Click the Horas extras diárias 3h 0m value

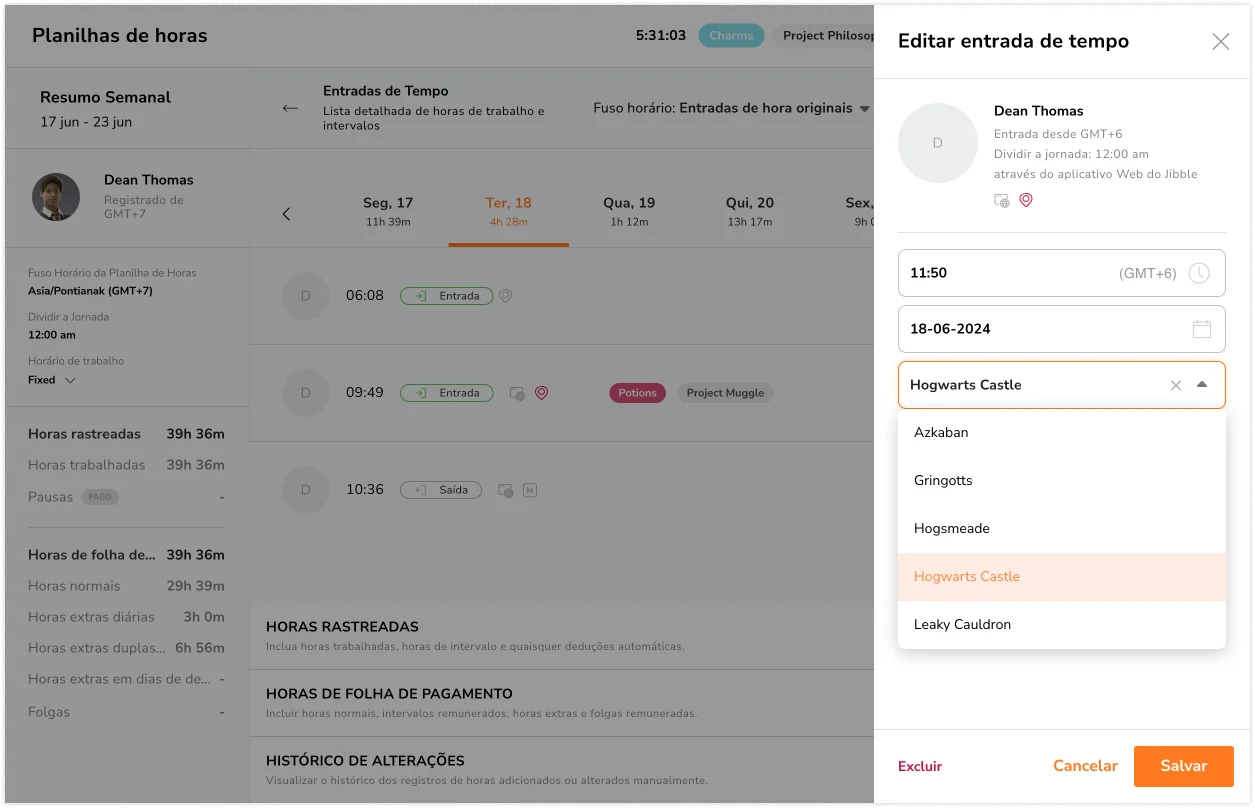[x=204, y=617]
